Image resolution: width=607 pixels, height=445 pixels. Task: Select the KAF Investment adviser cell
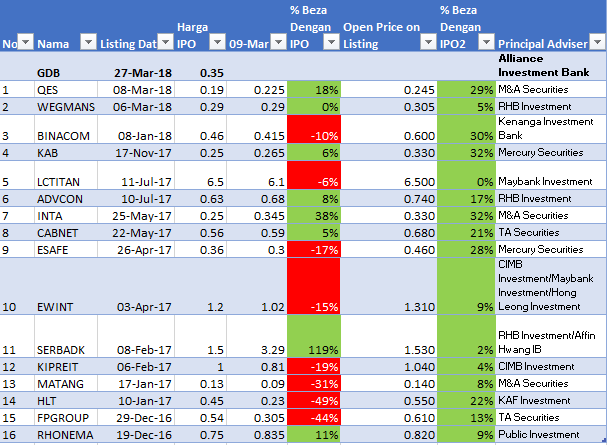551,400
